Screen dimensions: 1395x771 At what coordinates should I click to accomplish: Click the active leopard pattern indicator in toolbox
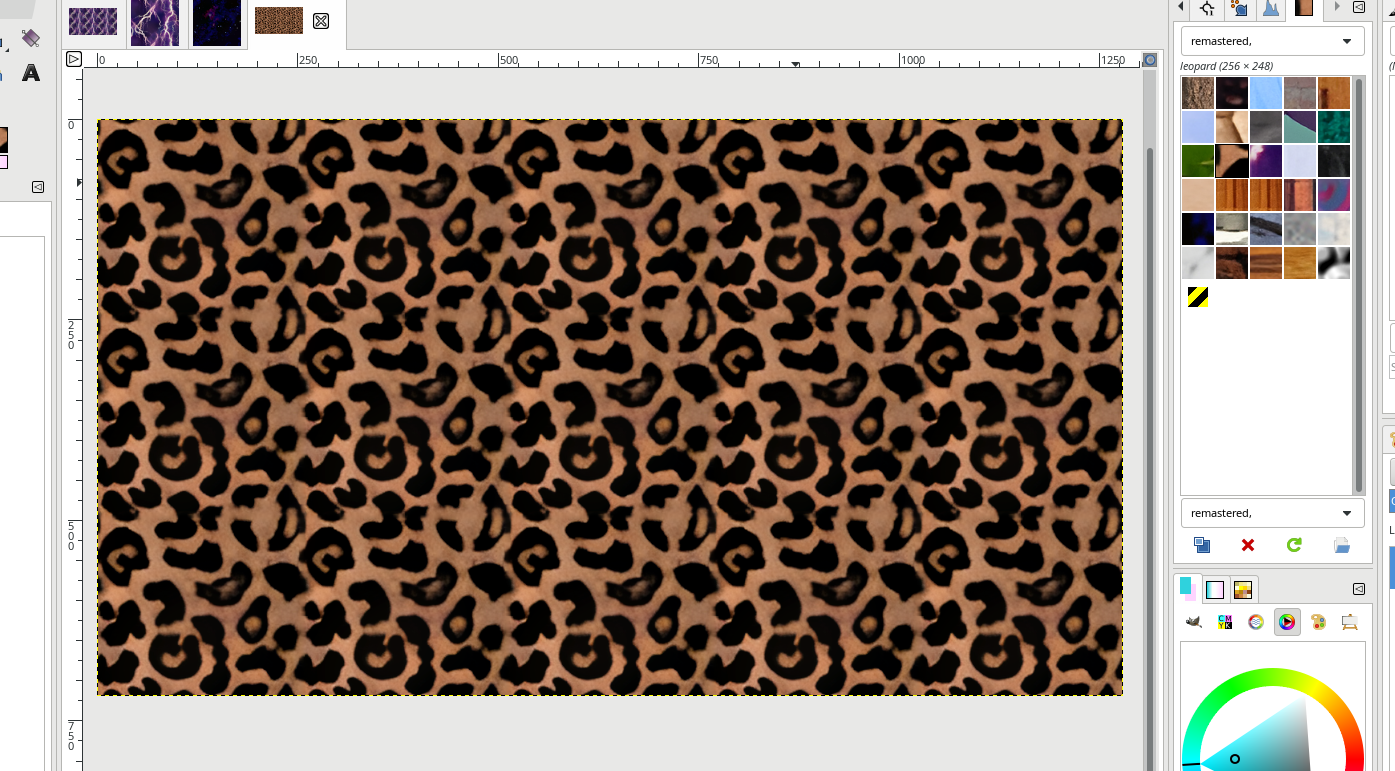pyautogui.click(x=3, y=139)
